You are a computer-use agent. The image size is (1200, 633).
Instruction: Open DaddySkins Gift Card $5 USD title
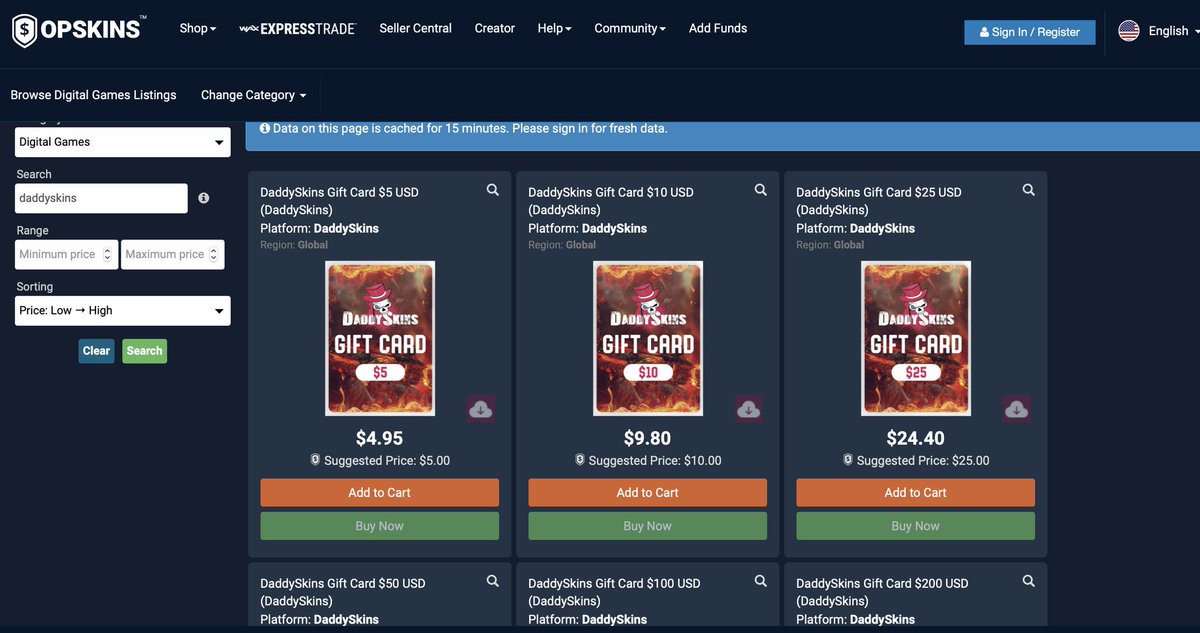click(339, 201)
